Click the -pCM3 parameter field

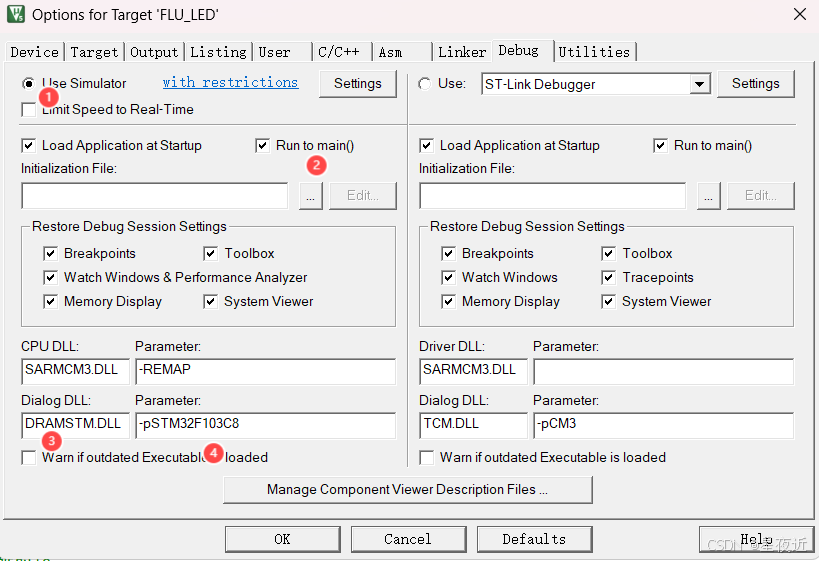(663, 425)
